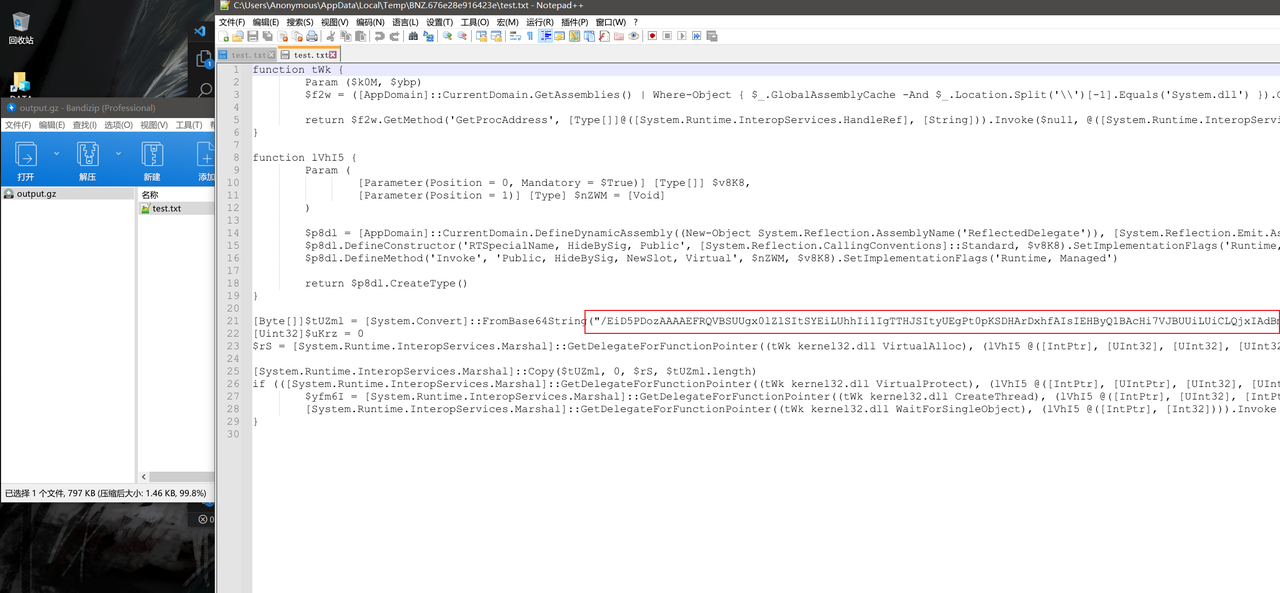Run macro multiple times icon
Screen dimensions: 1280x593
pos(697,36)
